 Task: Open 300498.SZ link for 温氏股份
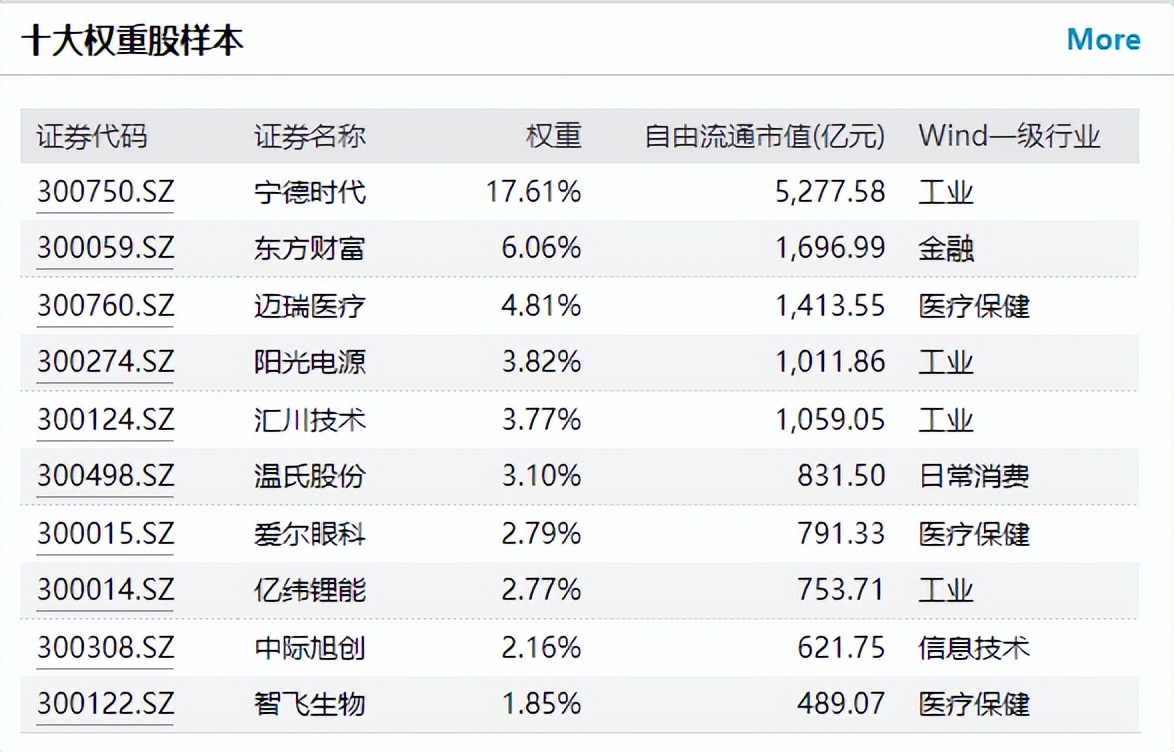[105, 476]
